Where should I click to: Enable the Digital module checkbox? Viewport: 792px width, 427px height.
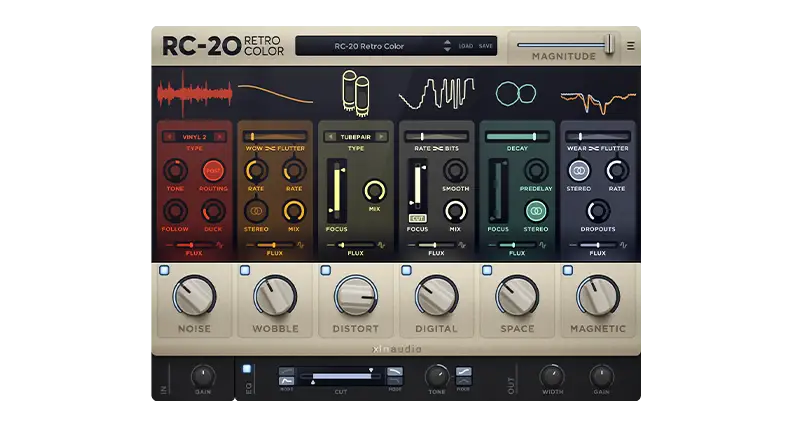click(406, 270)
